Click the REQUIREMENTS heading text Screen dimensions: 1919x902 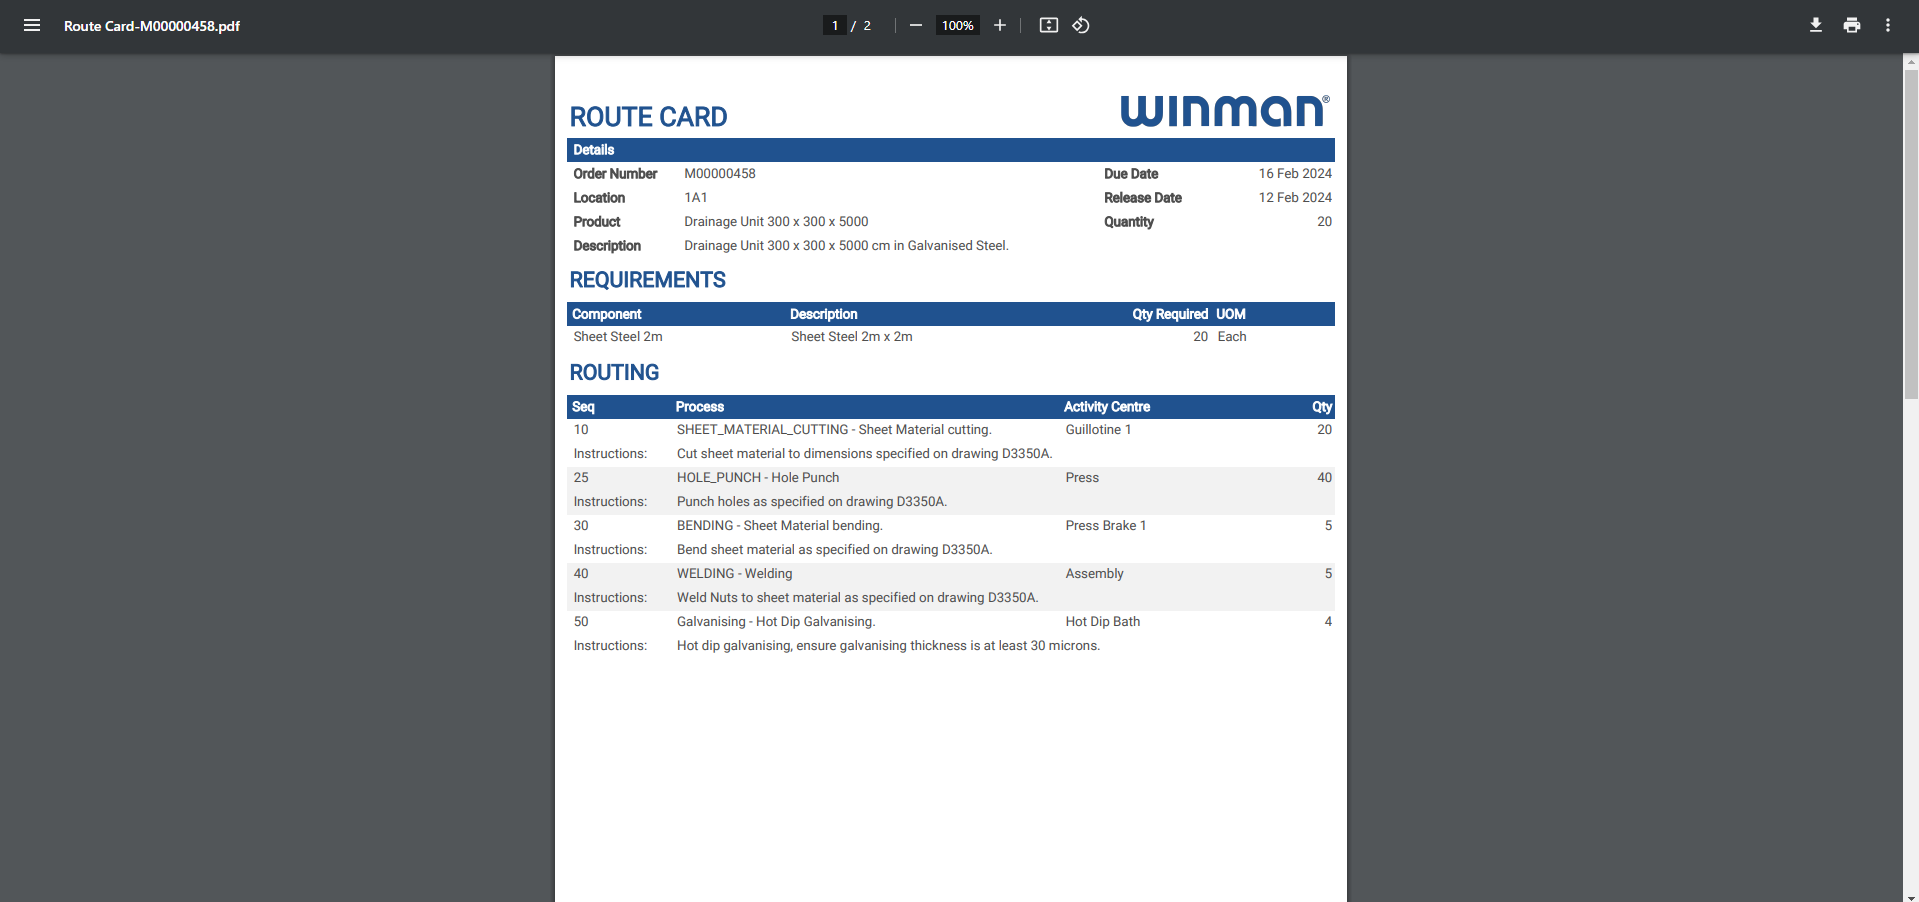click(647, 280)
